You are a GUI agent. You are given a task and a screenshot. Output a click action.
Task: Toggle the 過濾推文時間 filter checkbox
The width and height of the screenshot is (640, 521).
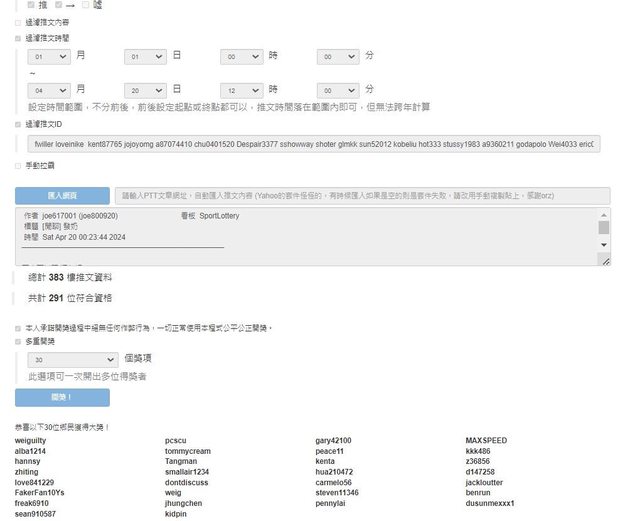(x=18, y=37)
